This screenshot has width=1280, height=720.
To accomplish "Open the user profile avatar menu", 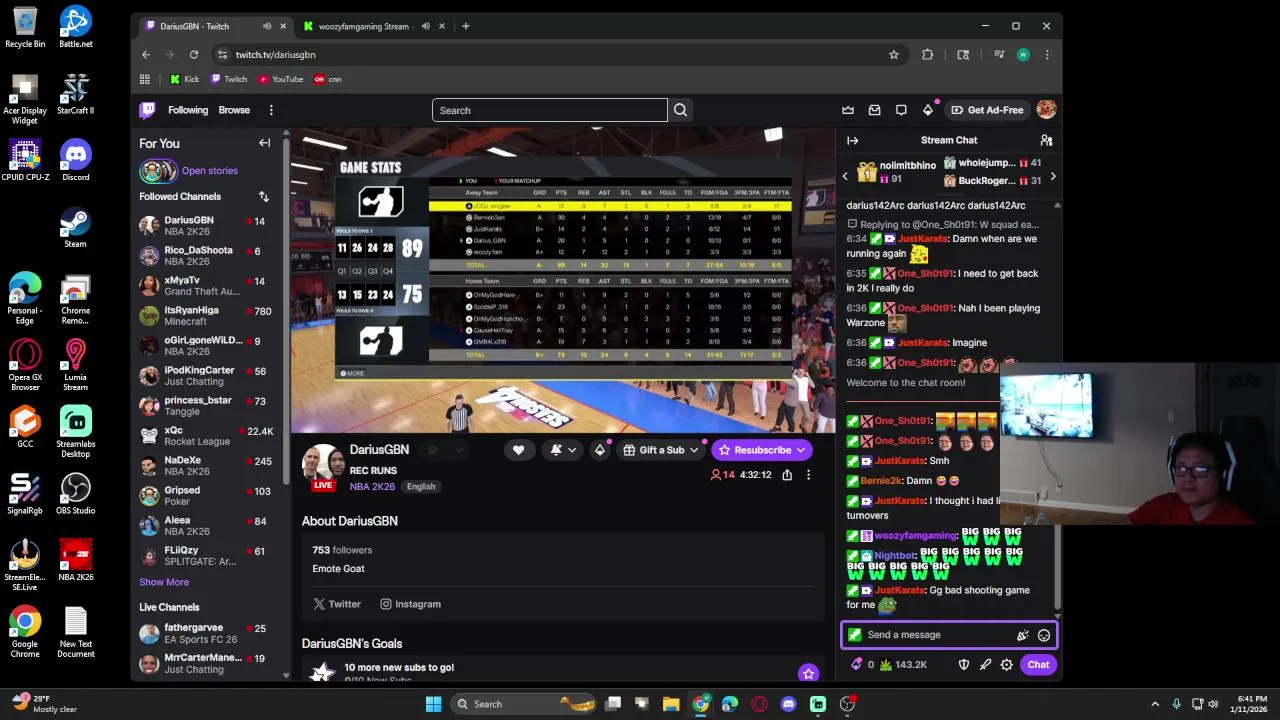I will click(x=1046, y=110).
